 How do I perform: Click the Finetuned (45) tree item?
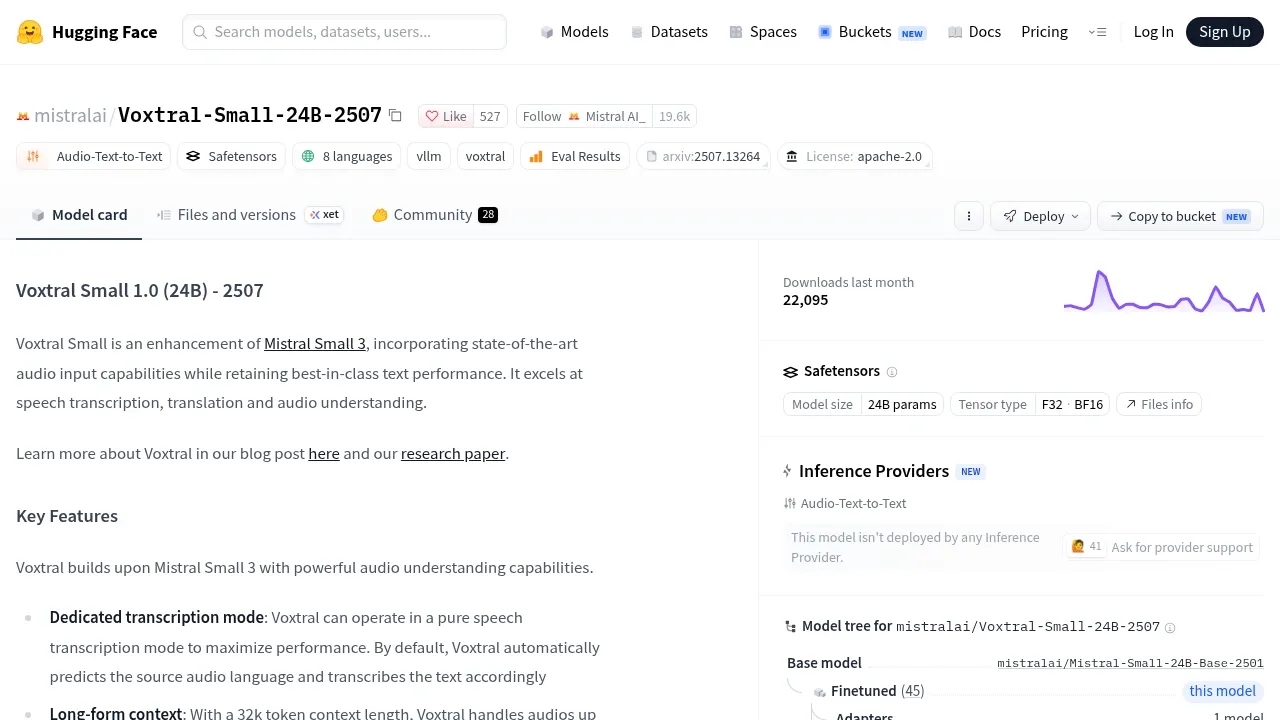click(x=869, y=691)
